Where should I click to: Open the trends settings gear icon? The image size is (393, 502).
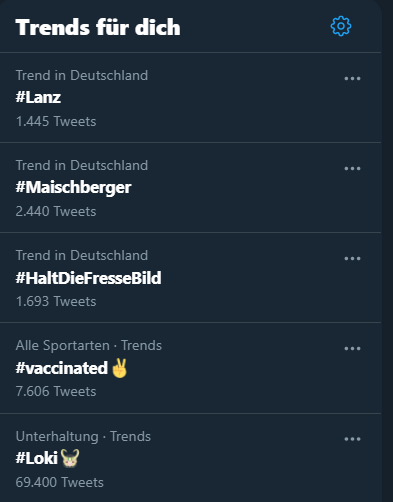pos(341,26)
